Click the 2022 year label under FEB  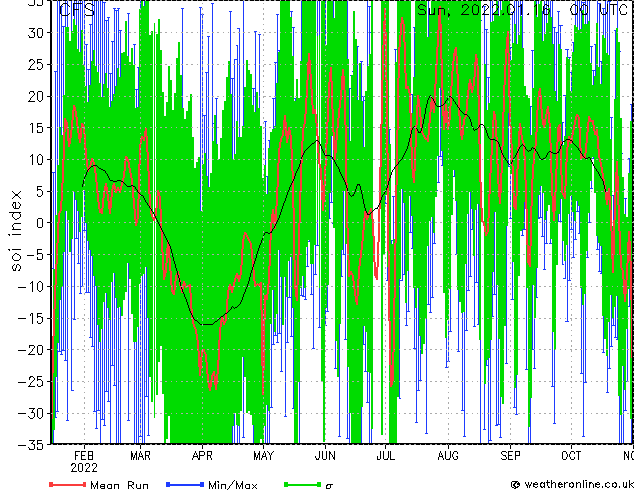[84, 468]
